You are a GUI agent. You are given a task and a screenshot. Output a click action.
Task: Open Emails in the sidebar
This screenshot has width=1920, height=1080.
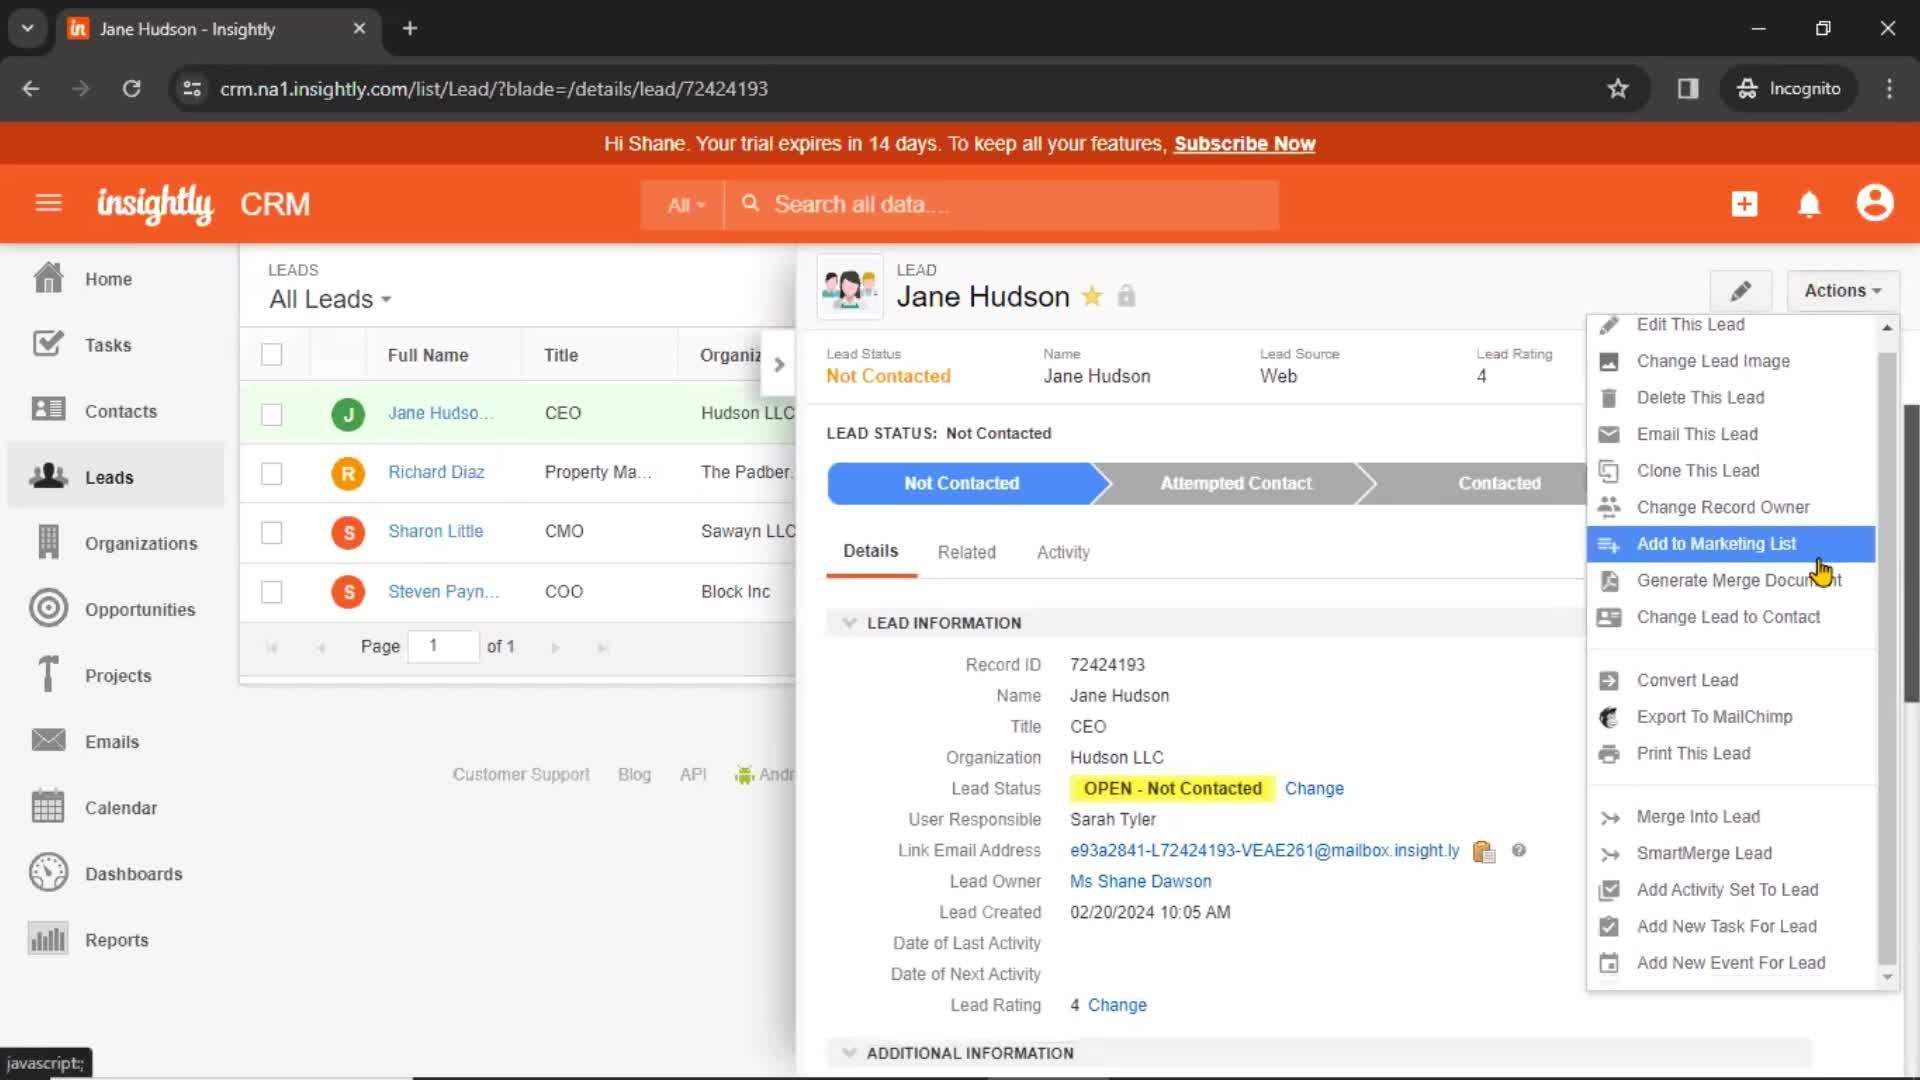tap(115, 741)
